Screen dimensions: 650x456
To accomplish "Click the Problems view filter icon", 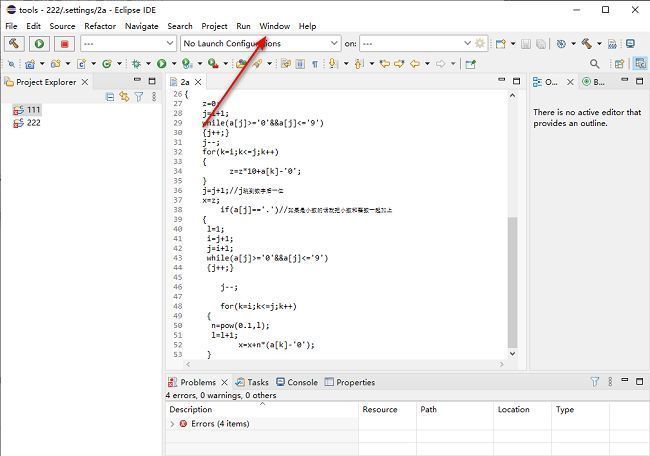I will click(x=594, y=382).
